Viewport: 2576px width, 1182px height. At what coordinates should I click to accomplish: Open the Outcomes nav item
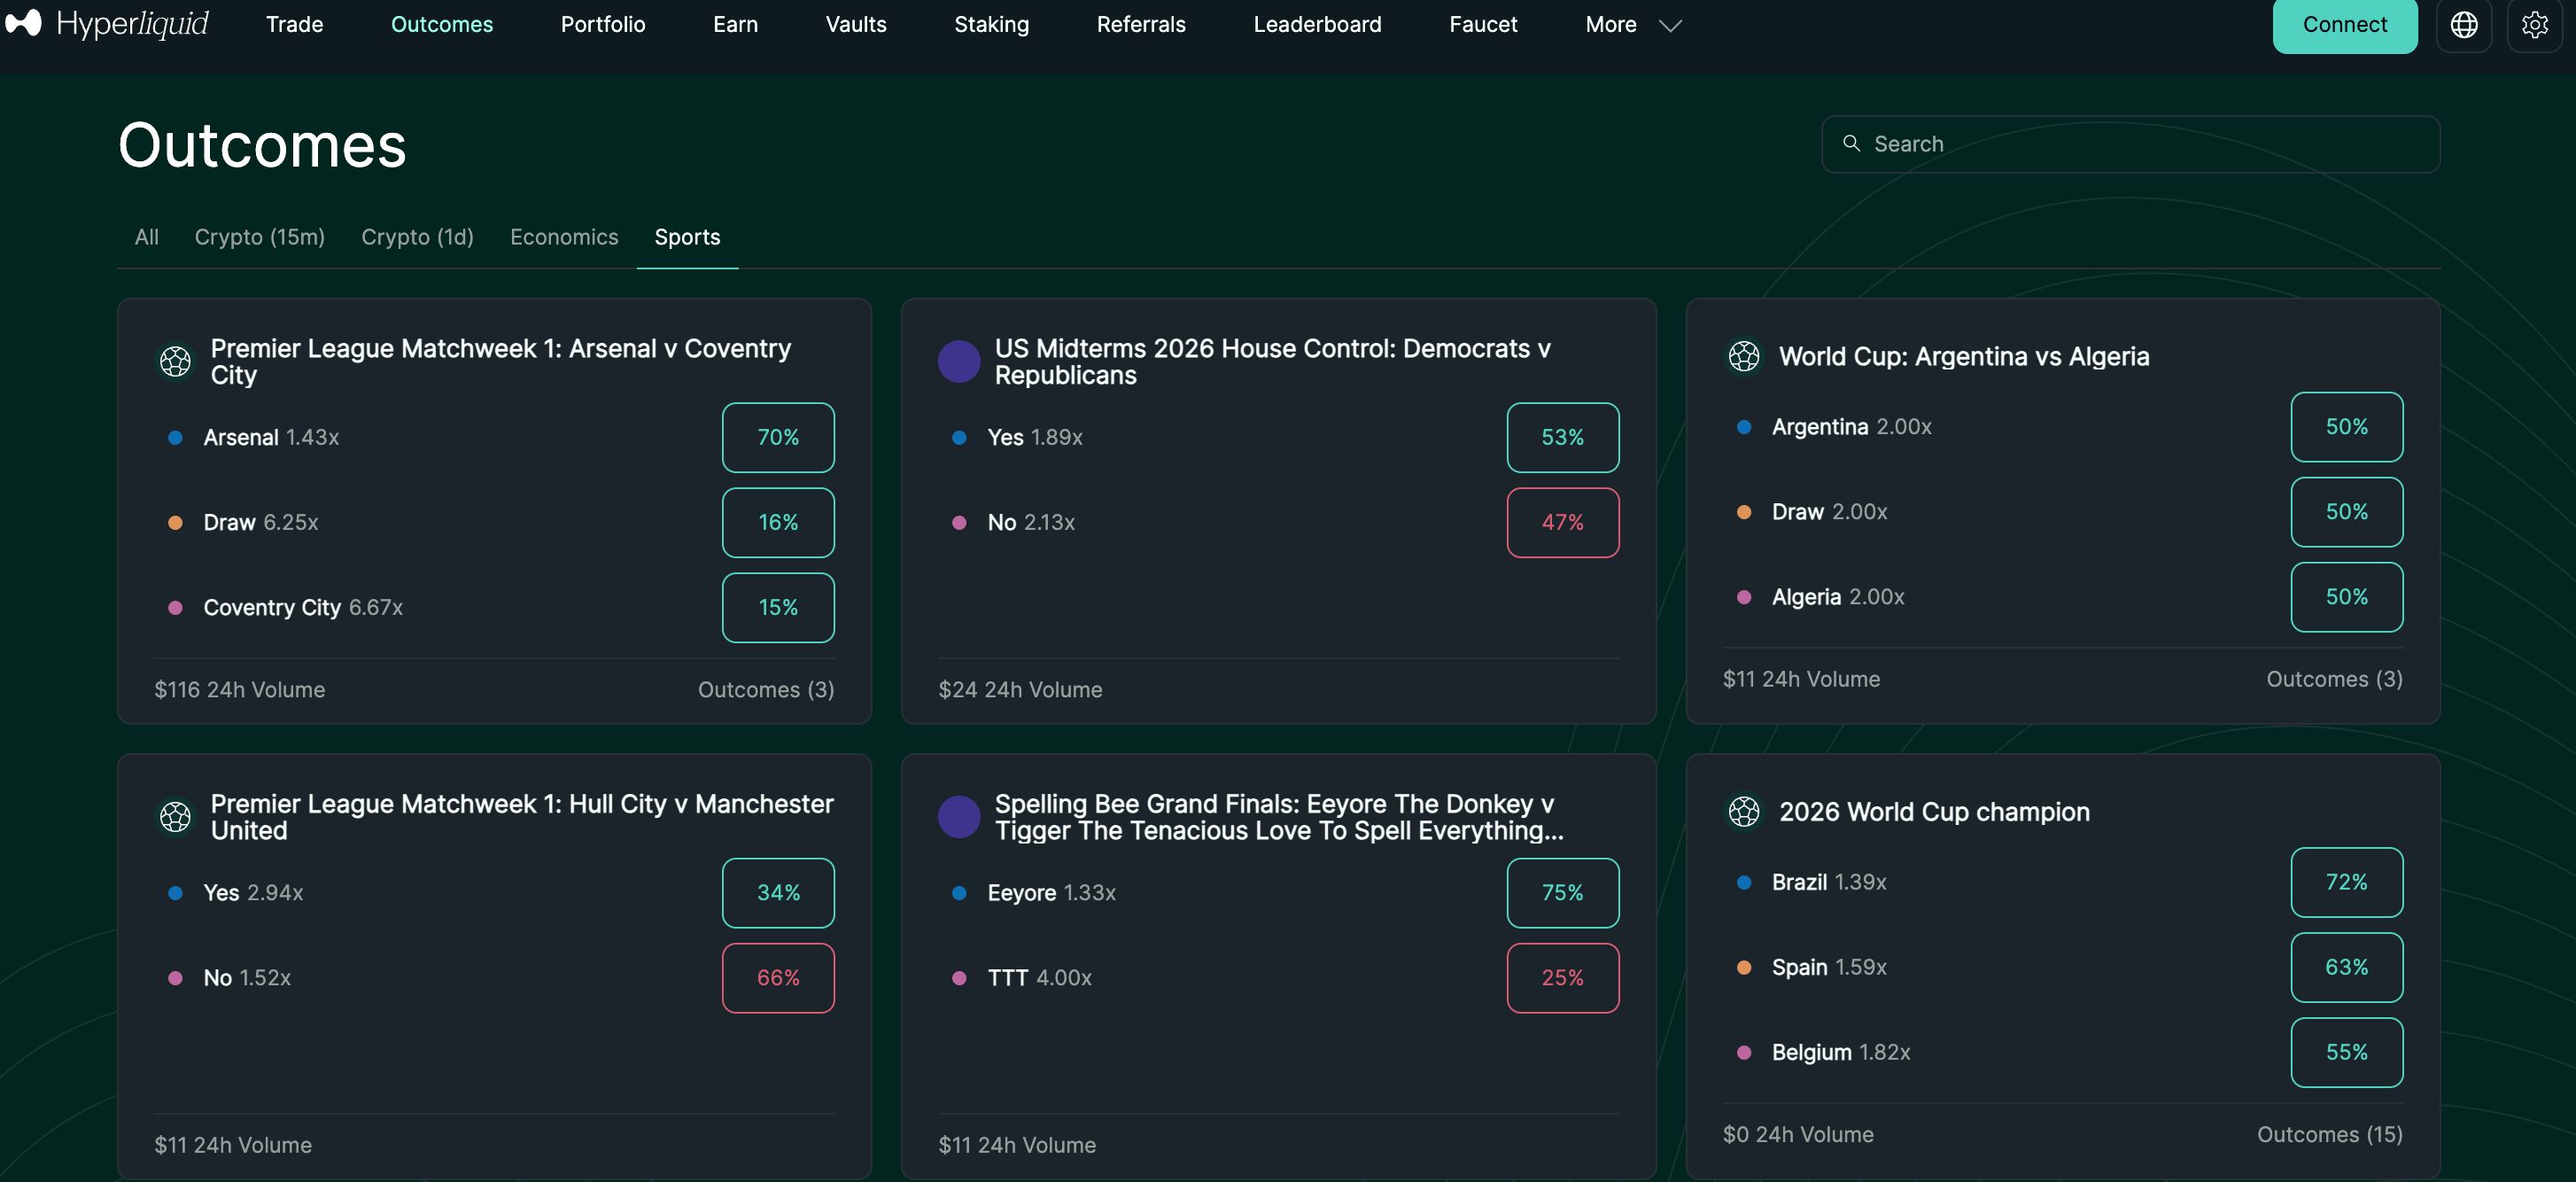click(441, 24)
